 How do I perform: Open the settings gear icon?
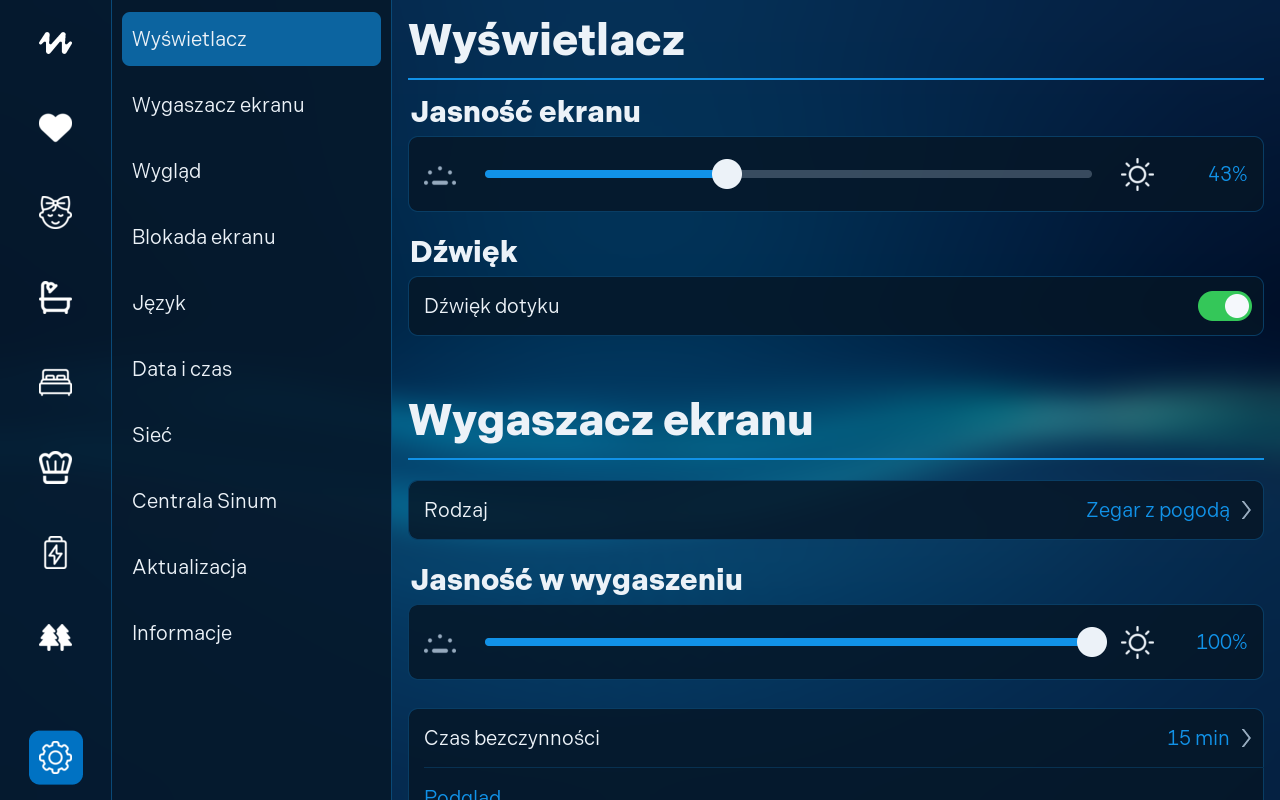(56, 758)
